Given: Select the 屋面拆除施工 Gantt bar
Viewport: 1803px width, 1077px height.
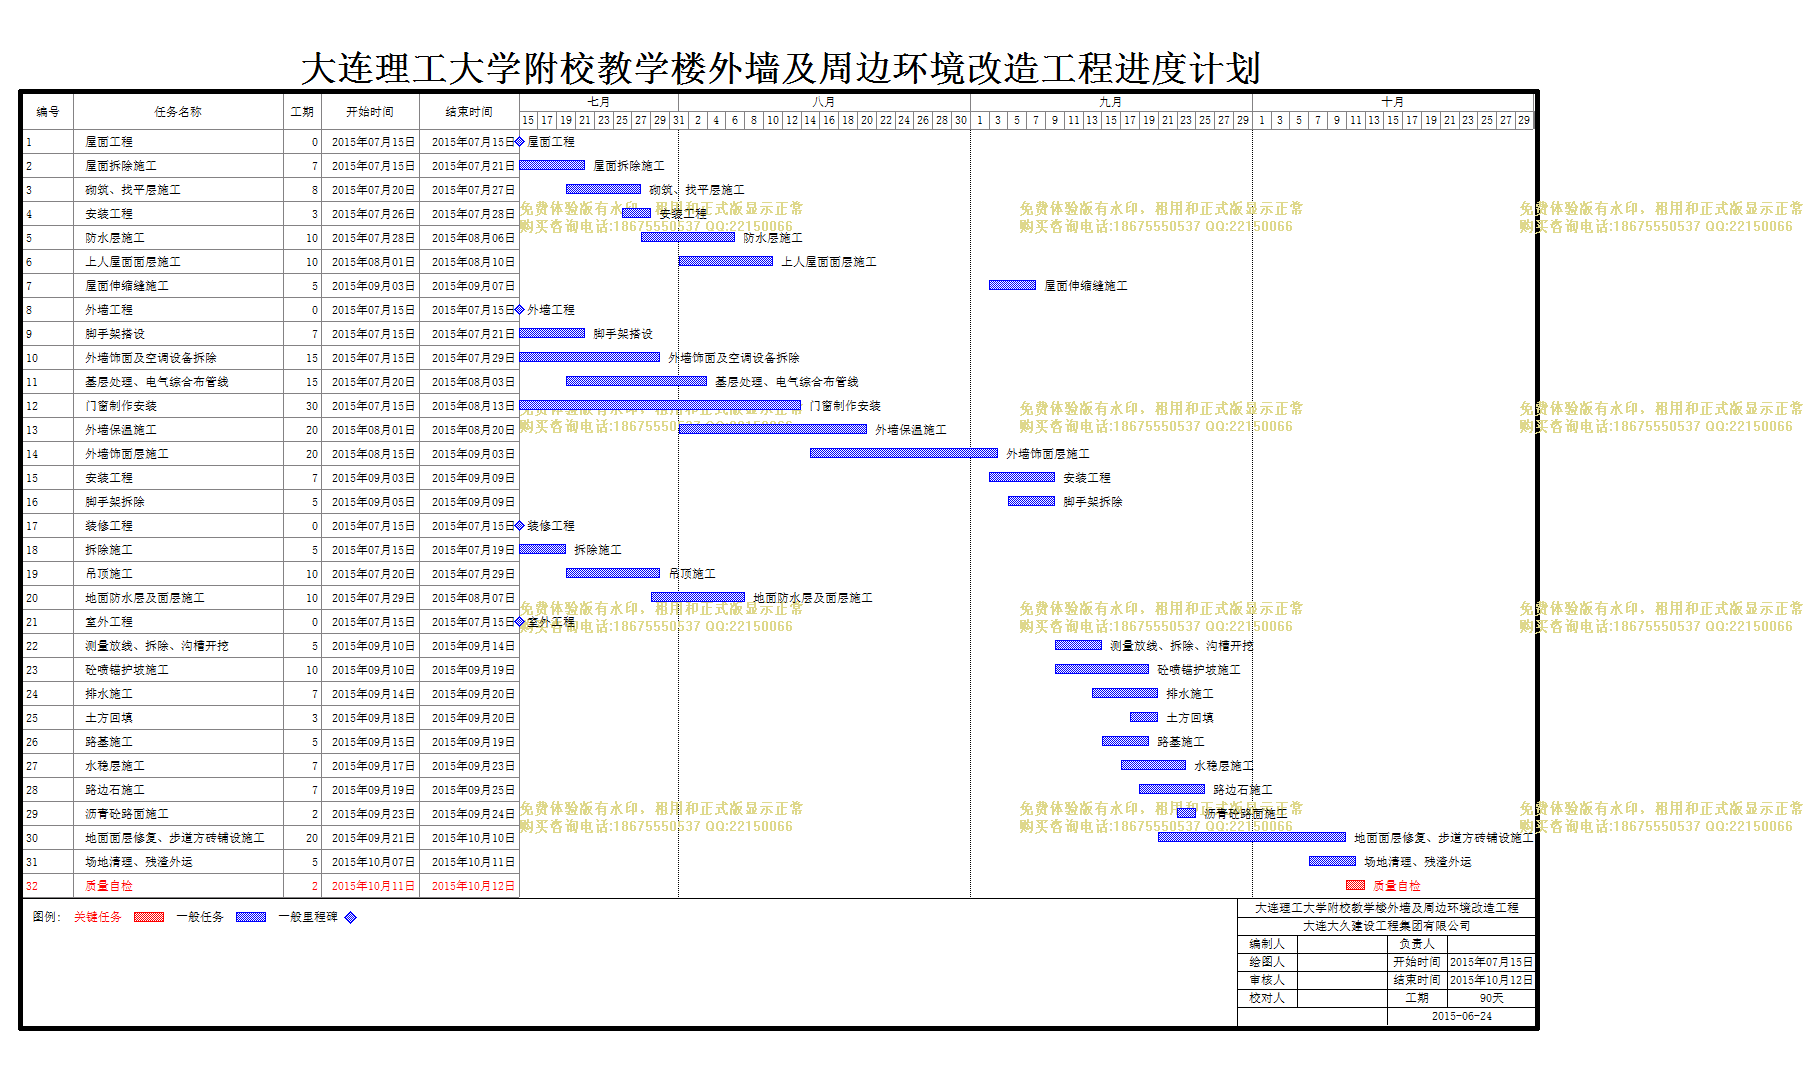Looking at the screenshot, I should pos(552,165).
